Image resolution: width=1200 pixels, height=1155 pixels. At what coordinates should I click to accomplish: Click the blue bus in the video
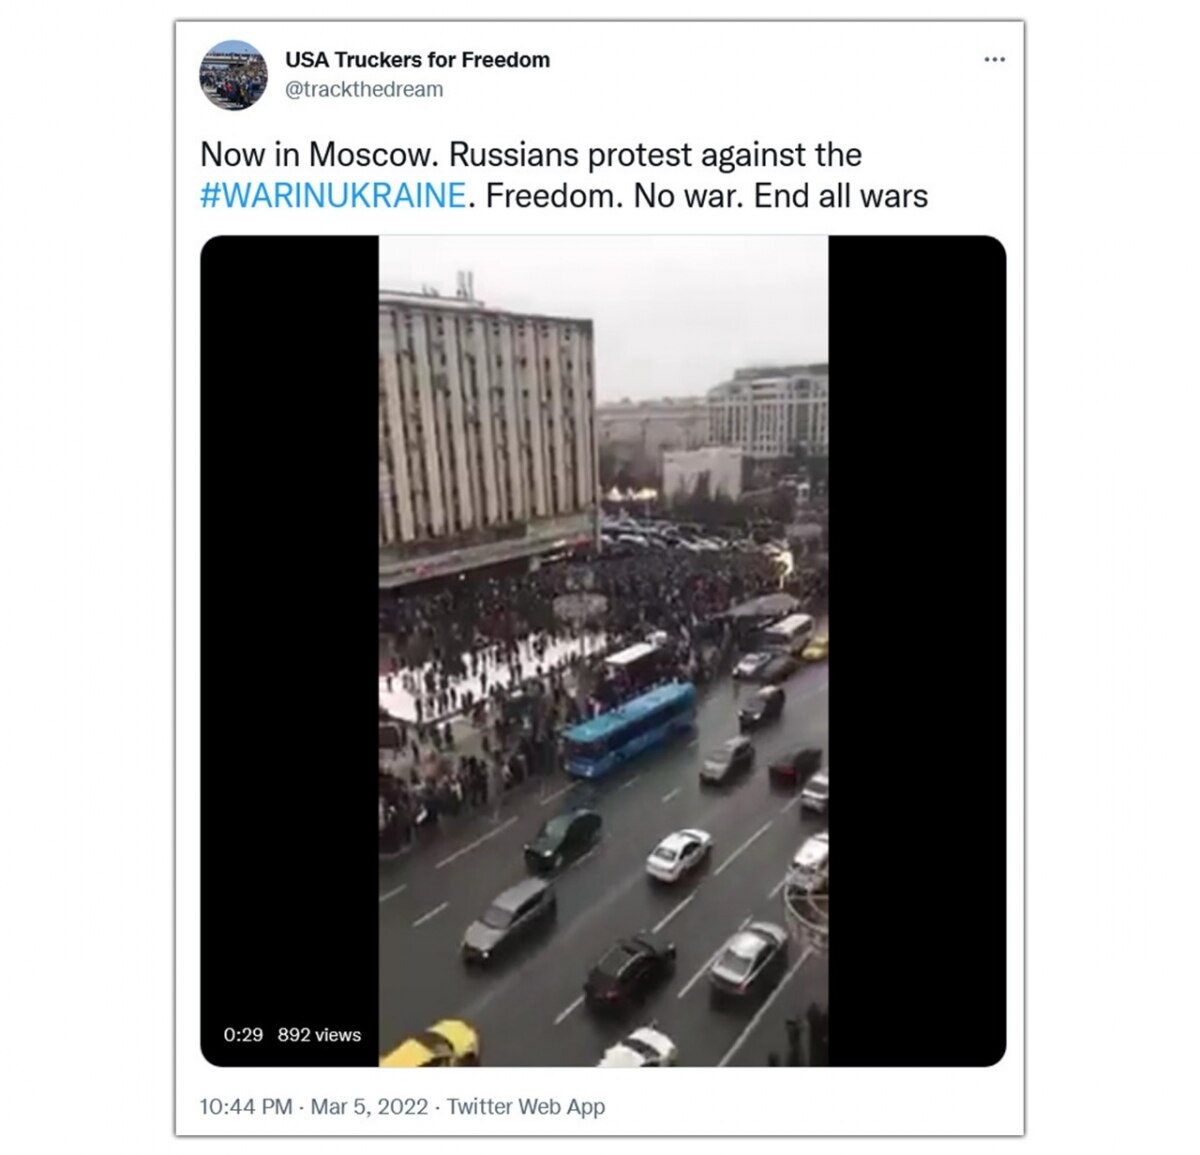(x=629, y=729)
